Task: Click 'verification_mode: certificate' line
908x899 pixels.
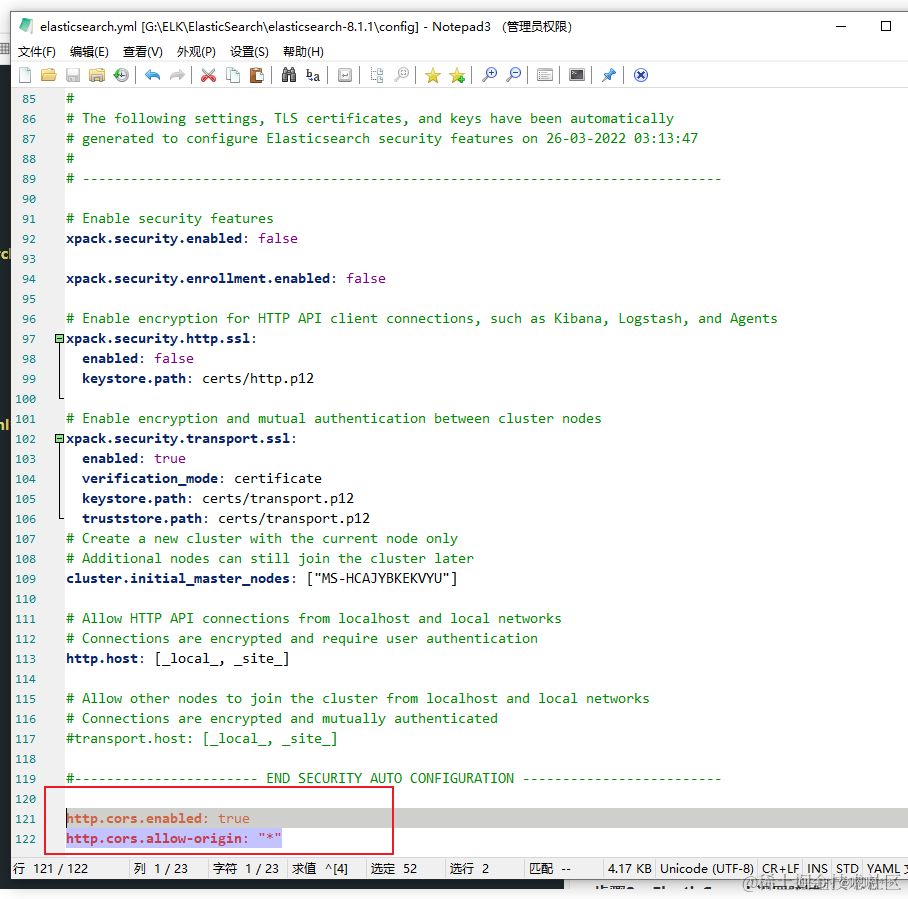Action: click(202, 478)
